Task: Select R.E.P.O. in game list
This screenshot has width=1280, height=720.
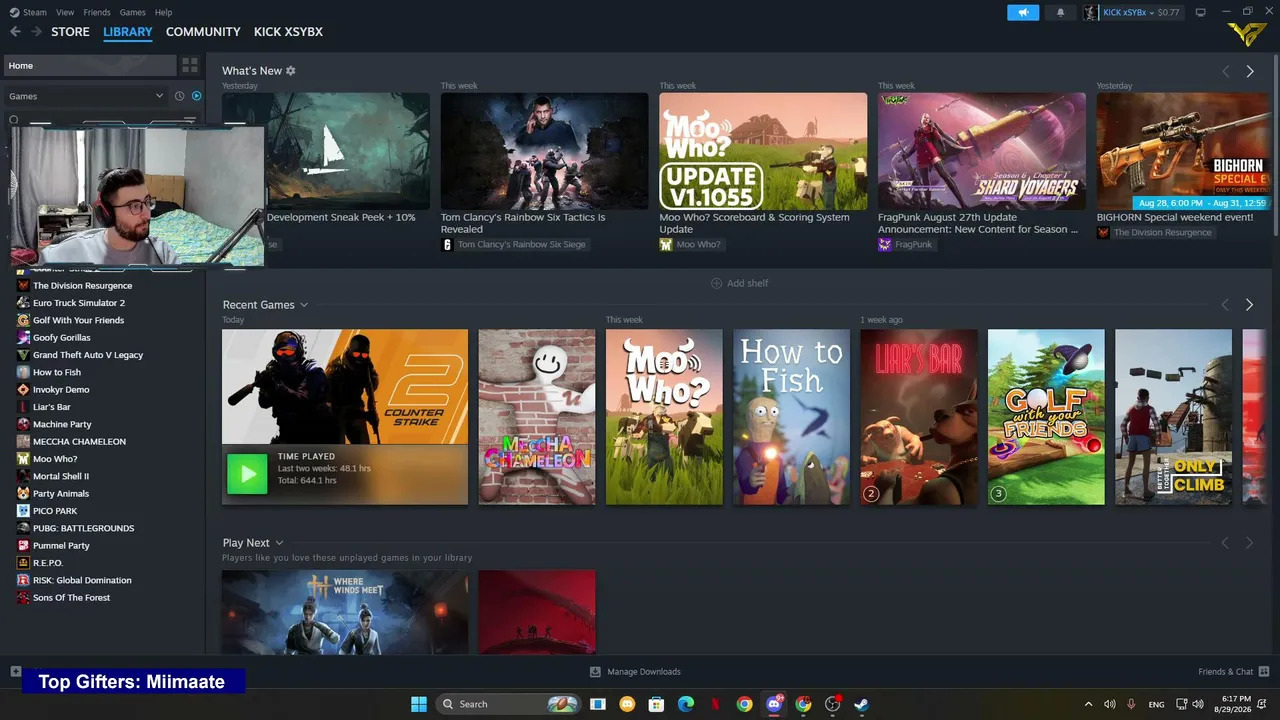Action: click(x=48, y=563)
